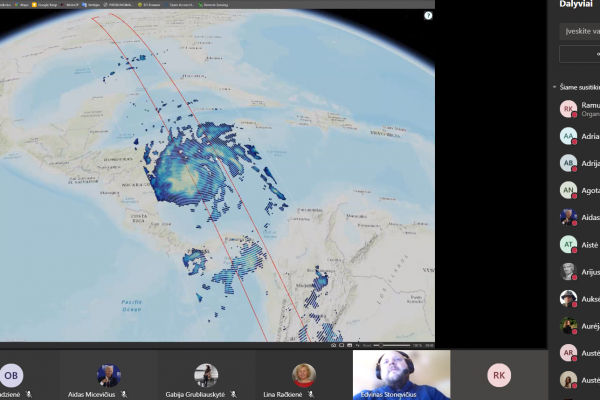Click the camera snapshot icon in bottom toolbar

click(x=333, y=345)
